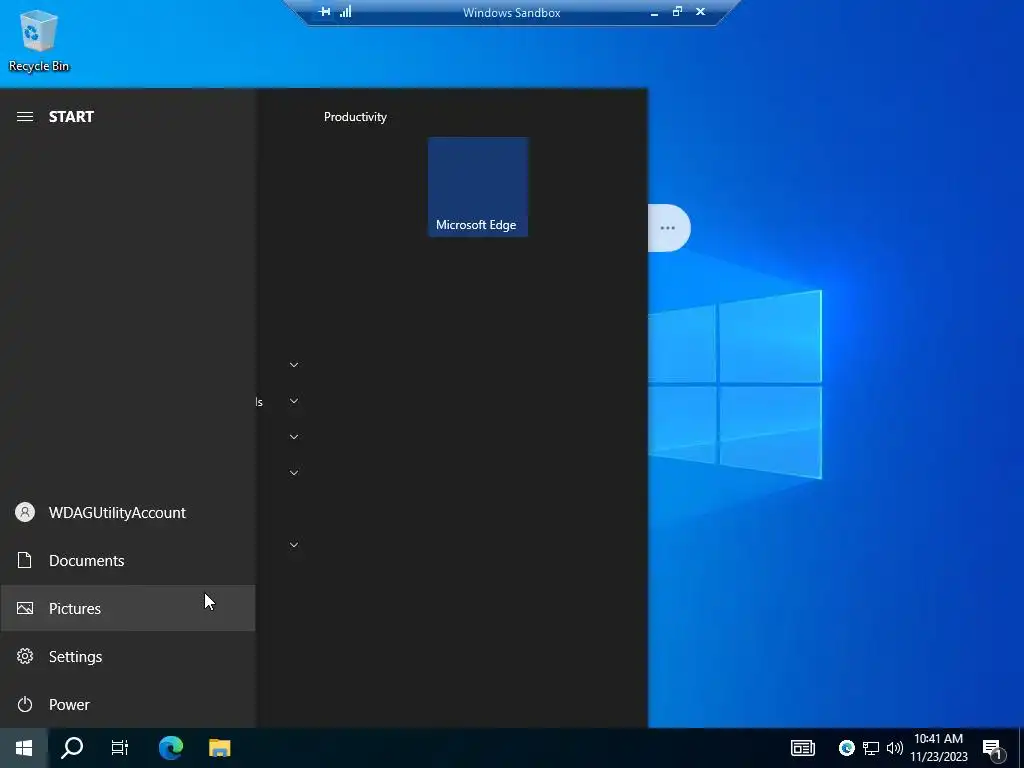The image size is (1024, 768).
Task: Open taskbar Search magnifier
Action: pyautogui.click(x=72, y=748)
